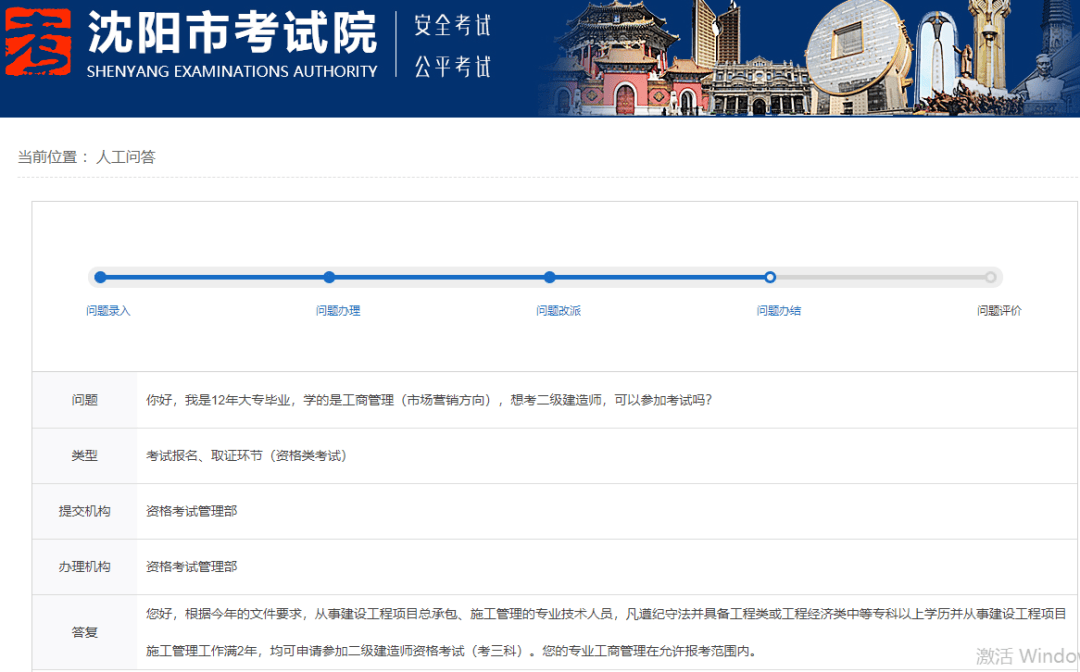This screenshot has height=672, width=1080.
Task: Click the 问题改派 step label
Action: coord(558,311)
